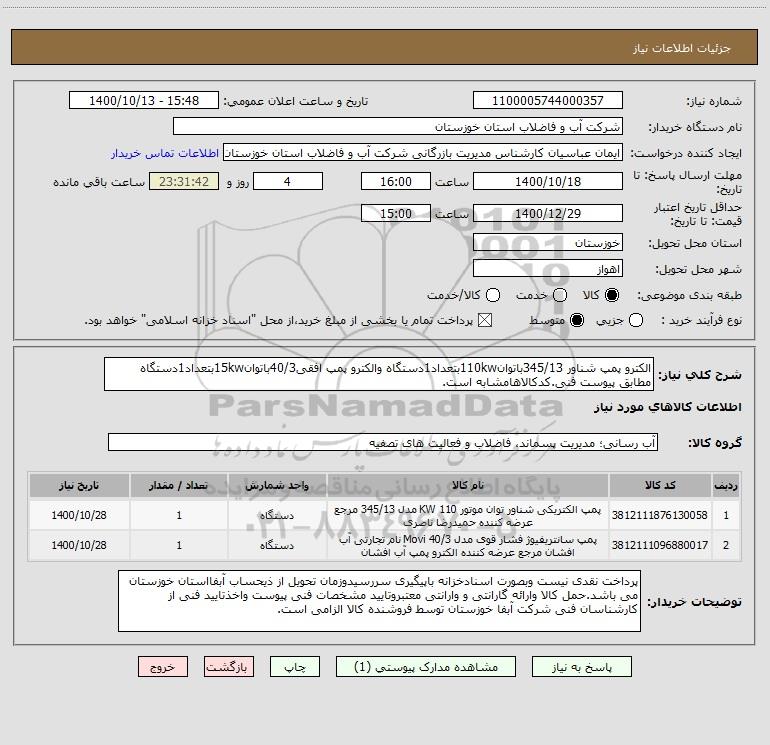Click the کد کالا column header
This screenshot has width=770, height=745.
(x=660, y=485)
